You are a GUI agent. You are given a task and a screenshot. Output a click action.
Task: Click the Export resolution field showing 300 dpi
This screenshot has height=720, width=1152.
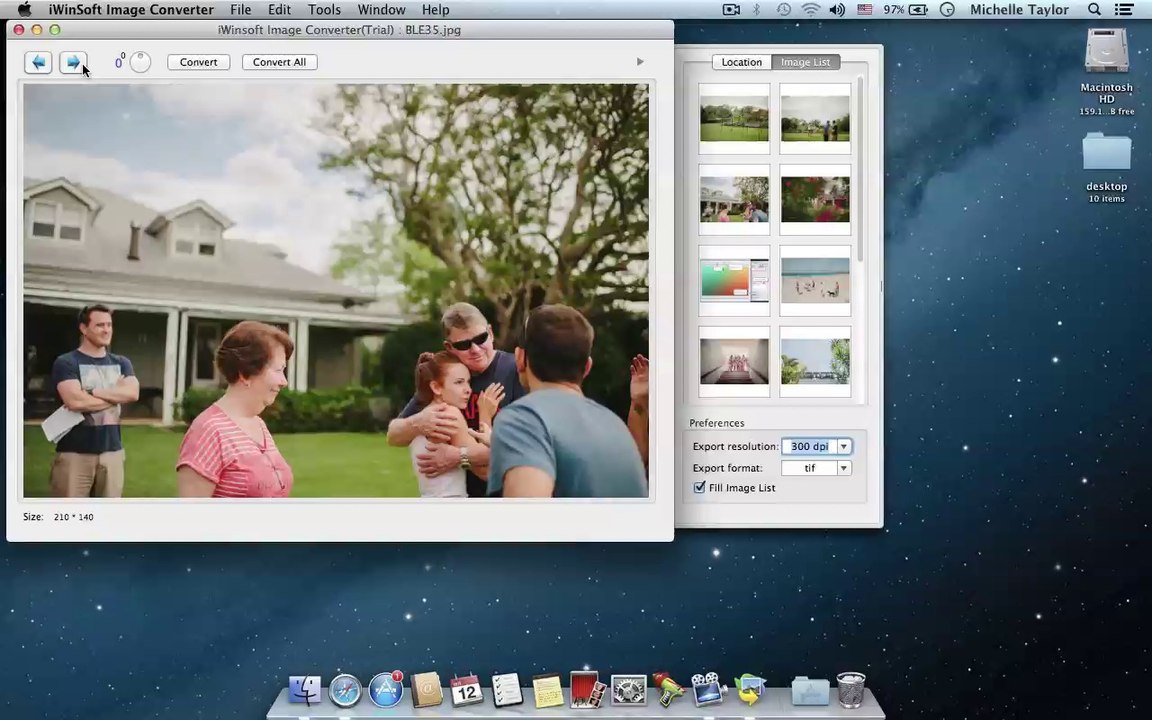808,447
